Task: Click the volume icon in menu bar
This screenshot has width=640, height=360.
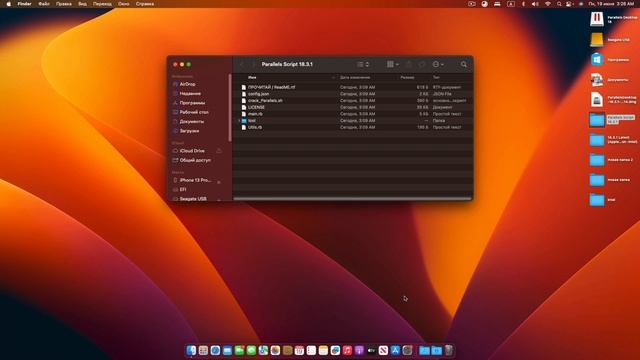Action: pos(535,4)
